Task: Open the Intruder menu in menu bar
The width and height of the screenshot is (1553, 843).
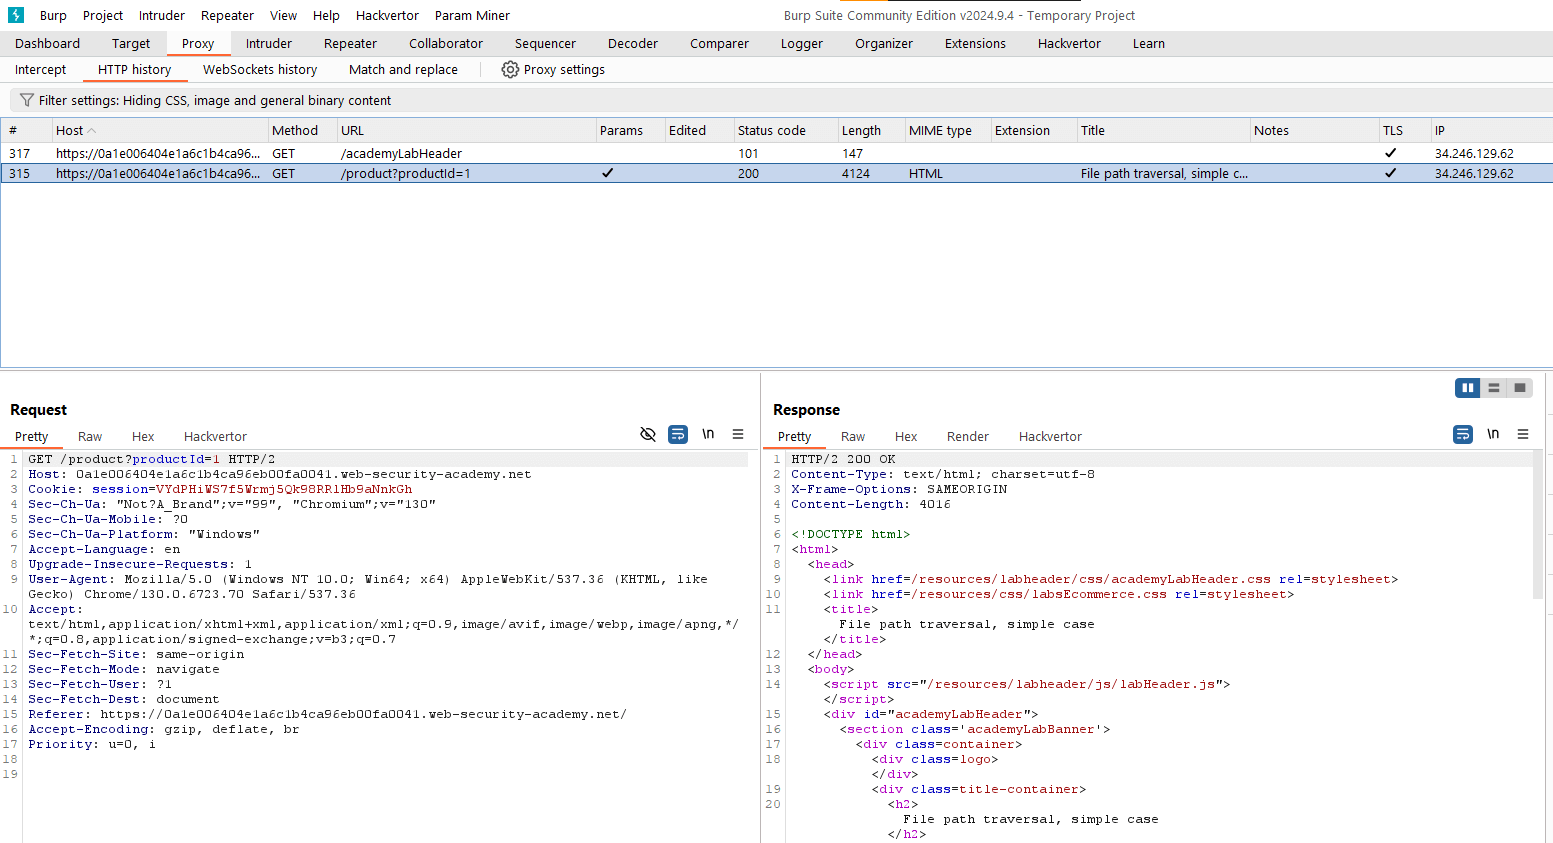Action: click(161, 15)
